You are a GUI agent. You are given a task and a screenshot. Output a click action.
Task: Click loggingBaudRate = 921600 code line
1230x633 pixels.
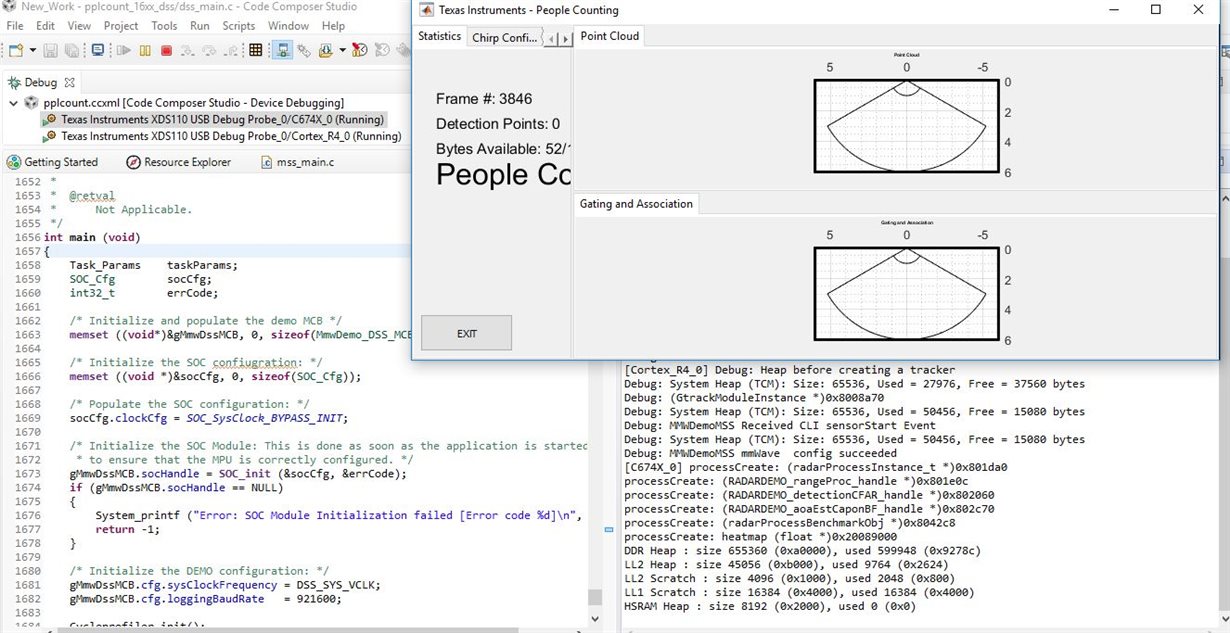point(205,599)
